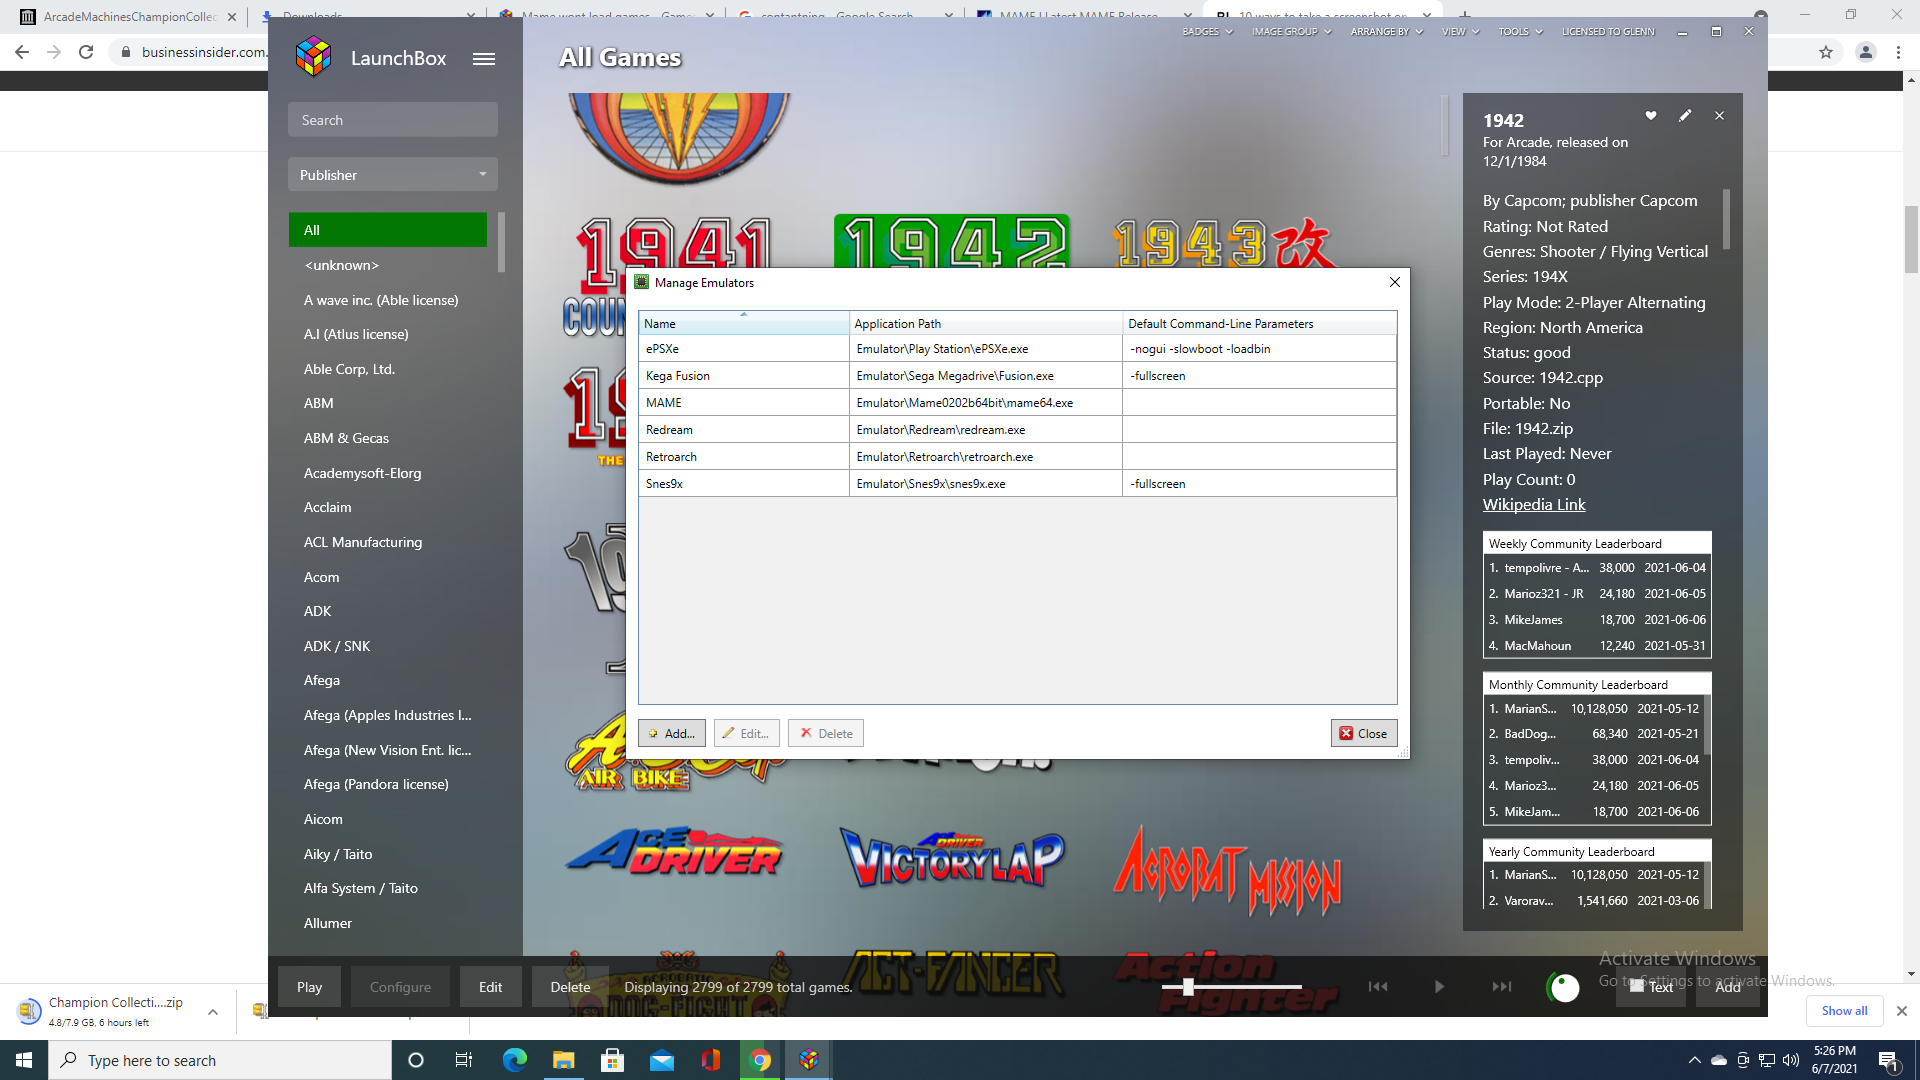This screenshot has height=1080, width=1920.
Task: Bookmark this page with the star icon
Action: coord(1826,52)
